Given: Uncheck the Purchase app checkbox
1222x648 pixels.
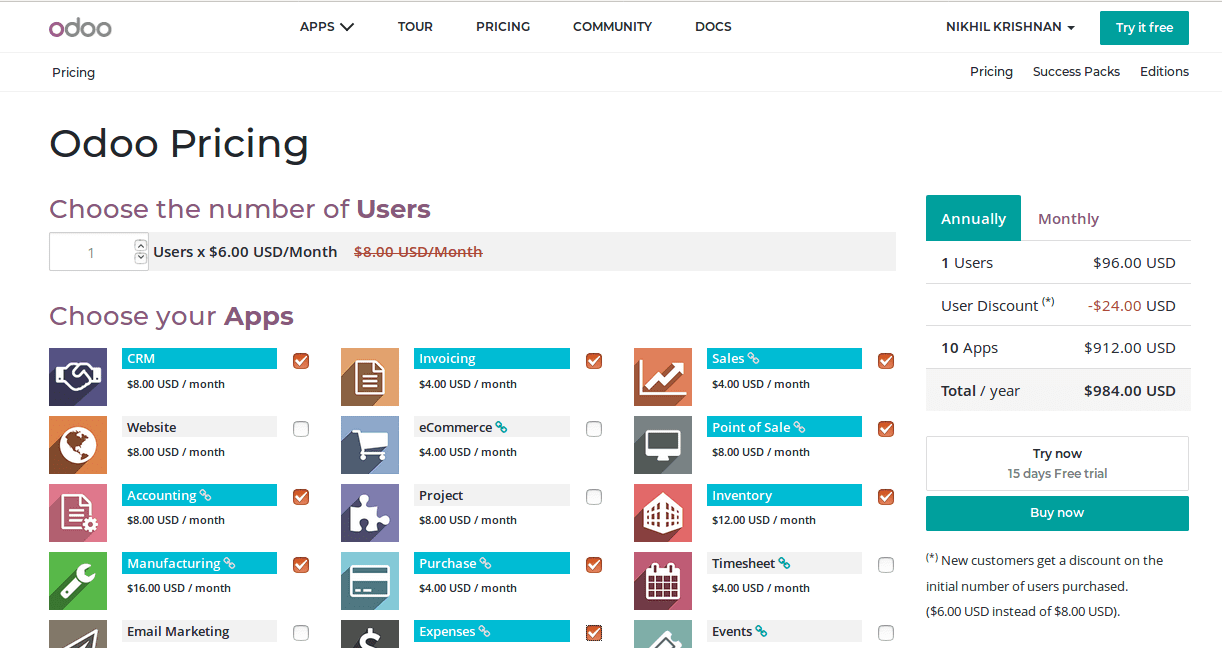Looking at the screenshot, I should pyautogui.click(x=594, y=565).
